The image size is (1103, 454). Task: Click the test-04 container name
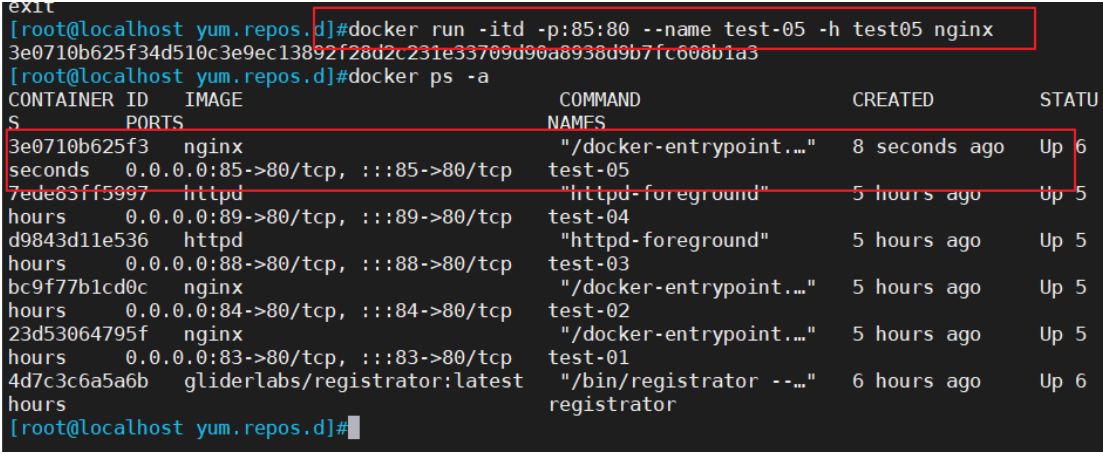pyautogui.click(x=589, y=217)
